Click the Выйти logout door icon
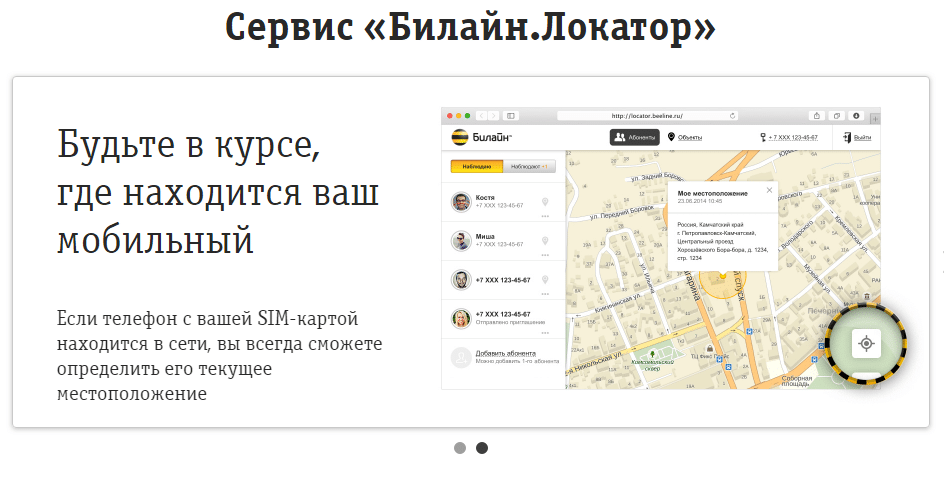This screenshot has width=944, height=480. point(846,137)
